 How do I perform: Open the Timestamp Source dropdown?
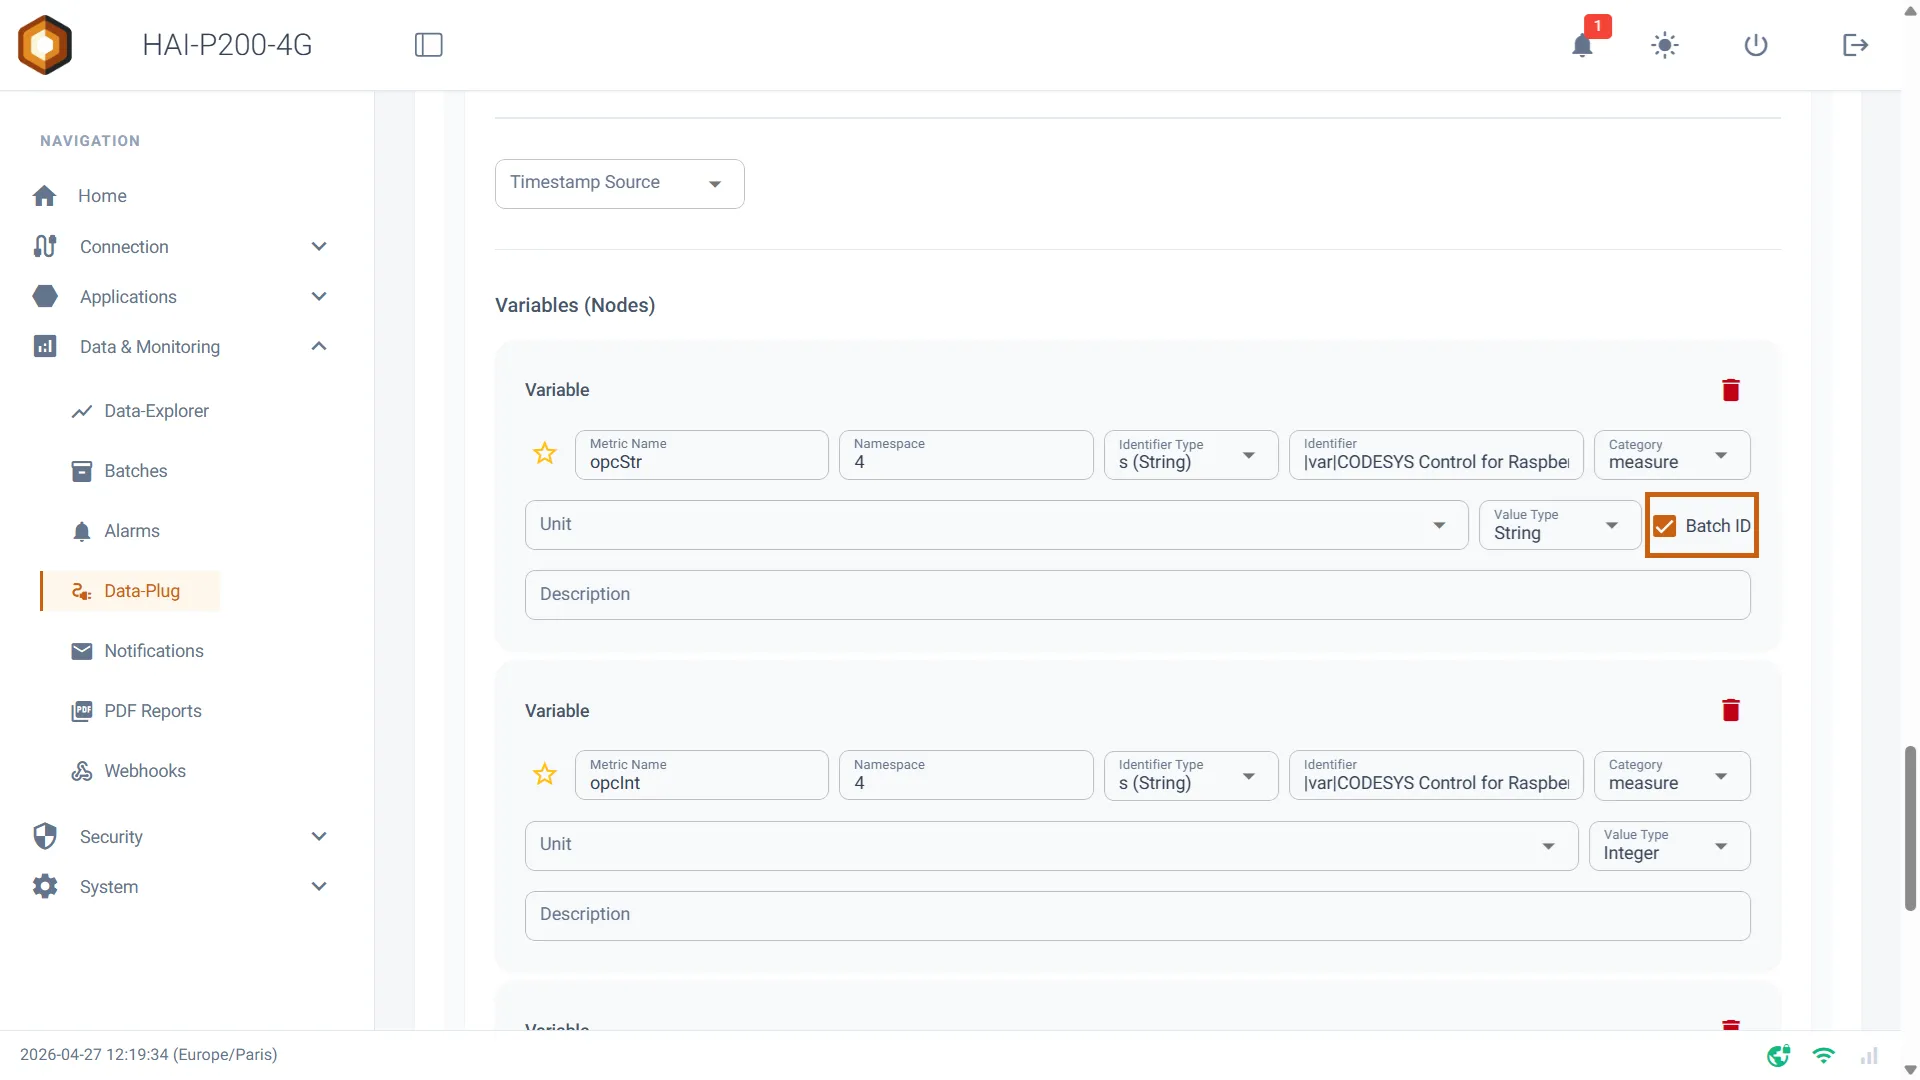(620, 184)
